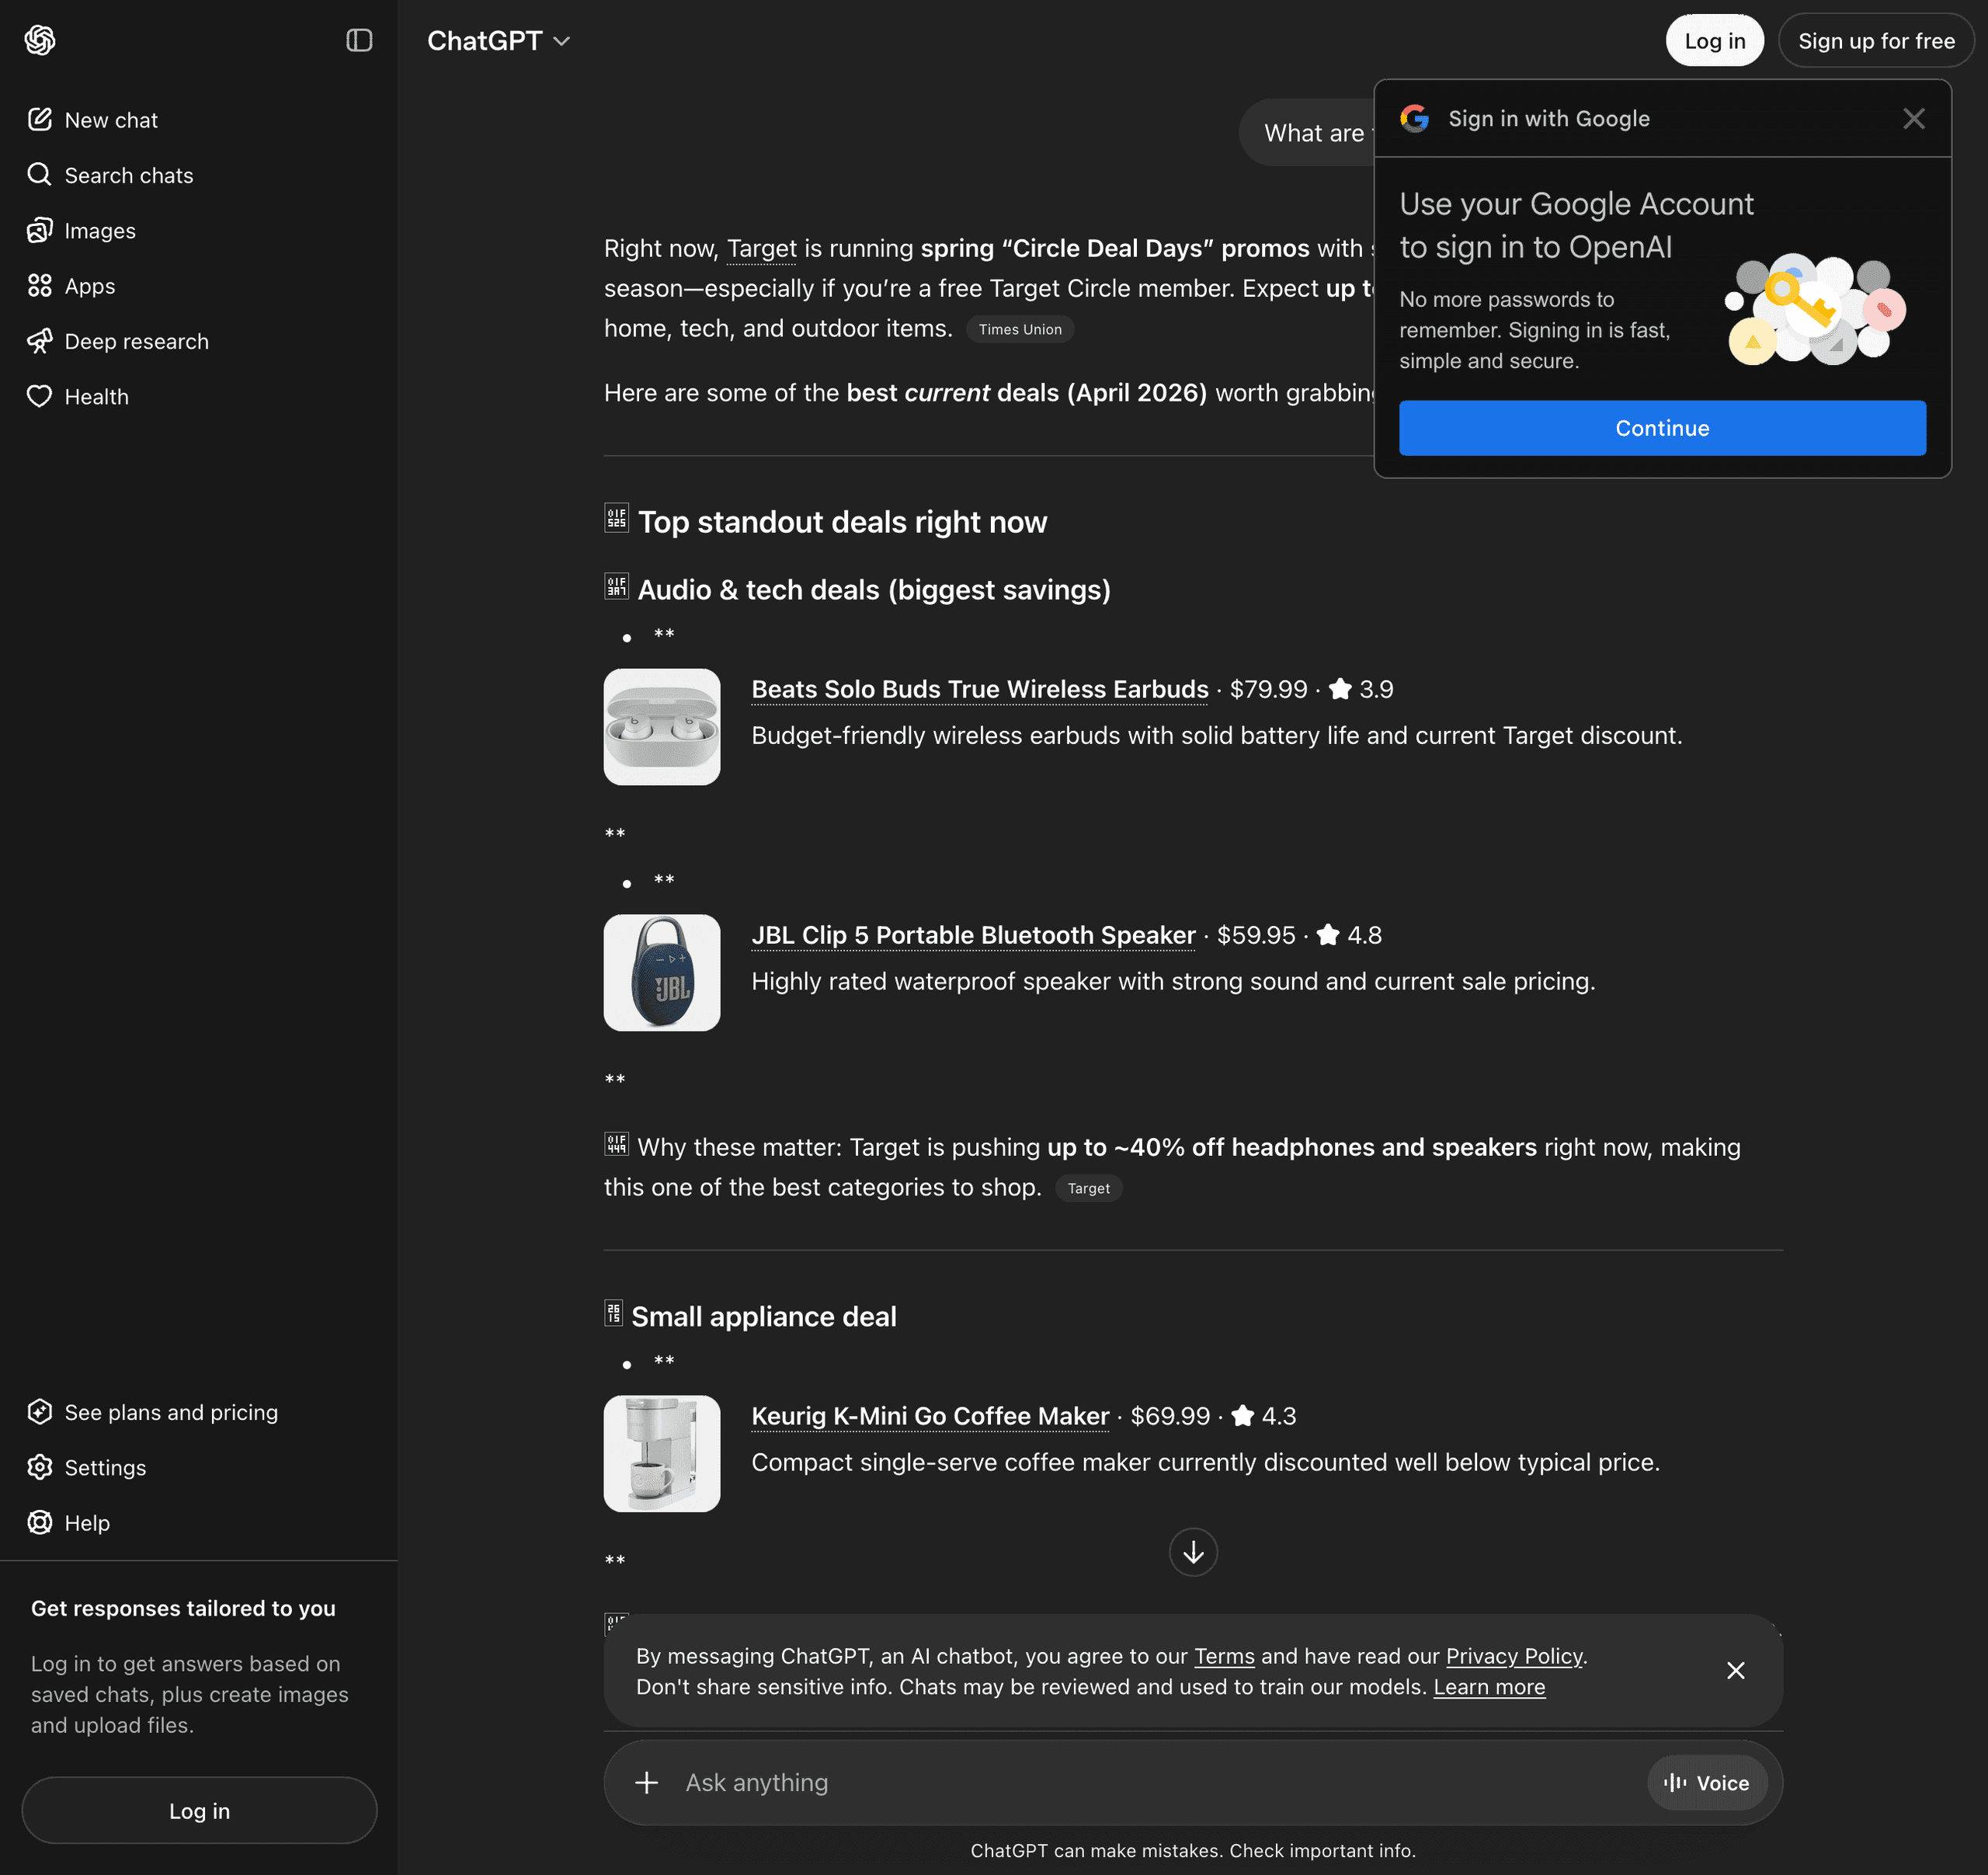Click the OpenAI logo in sidebar
Viewport: 1988px width, 1875px height.
click(x=40, y=40)
